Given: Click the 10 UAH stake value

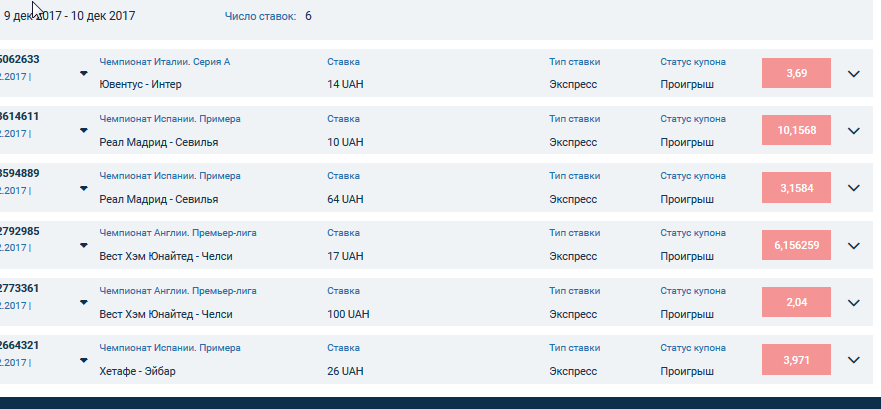Looking at the screenshot, I should coord(345,142).
